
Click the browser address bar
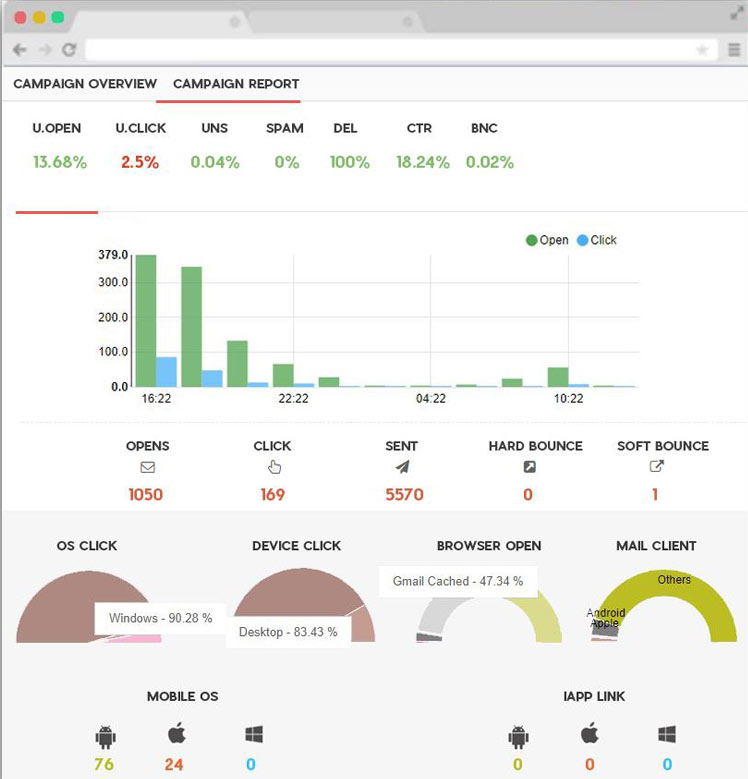390,49
